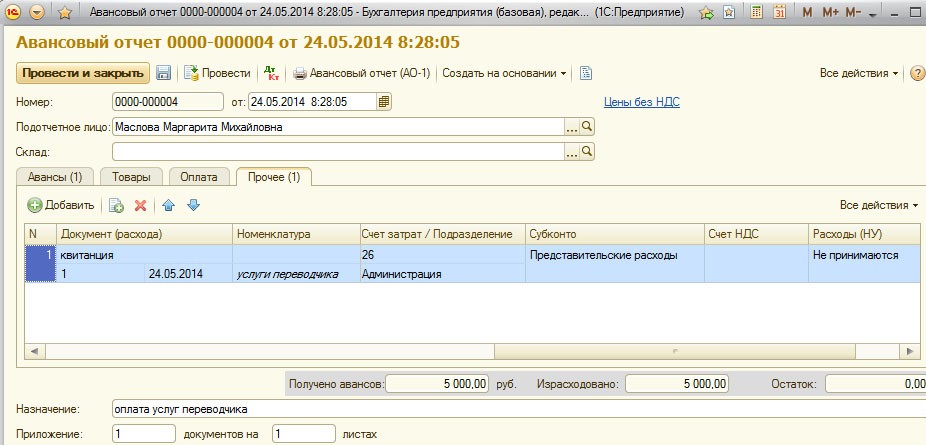Click the Цены без НДС link

tap(641, 102)
